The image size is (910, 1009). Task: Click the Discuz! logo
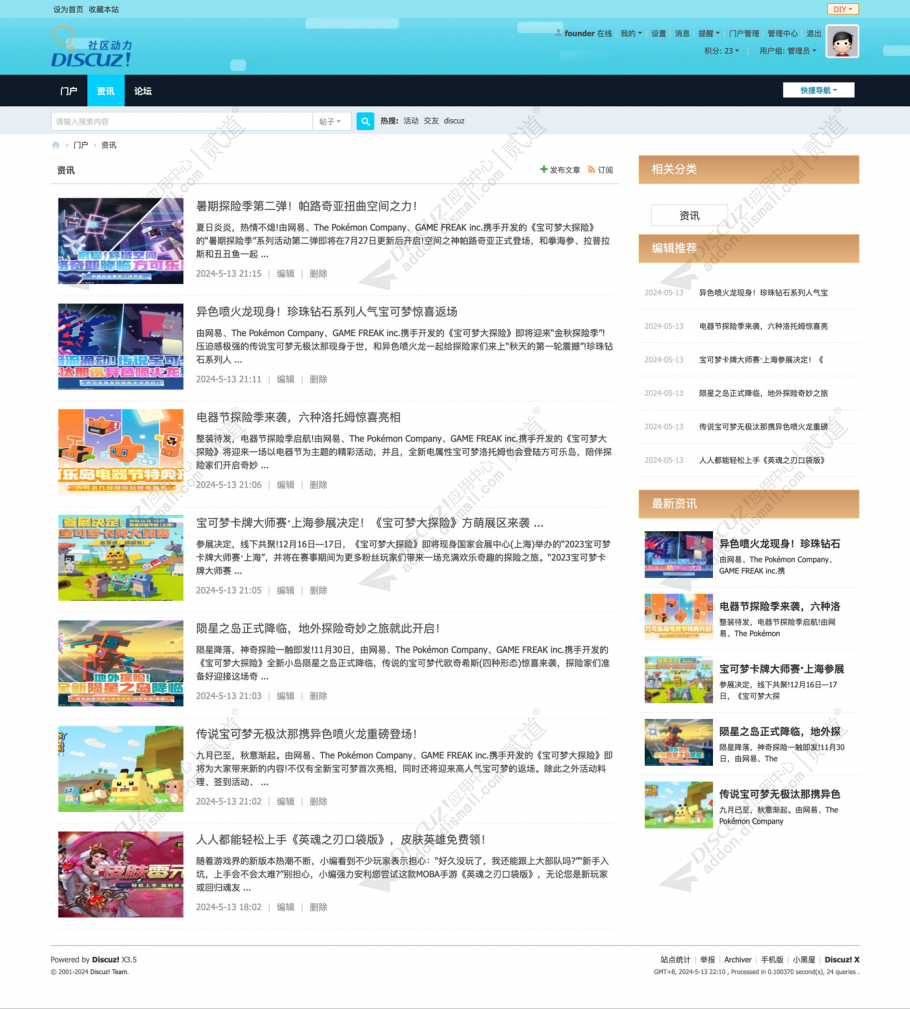(x=91, y=48)
